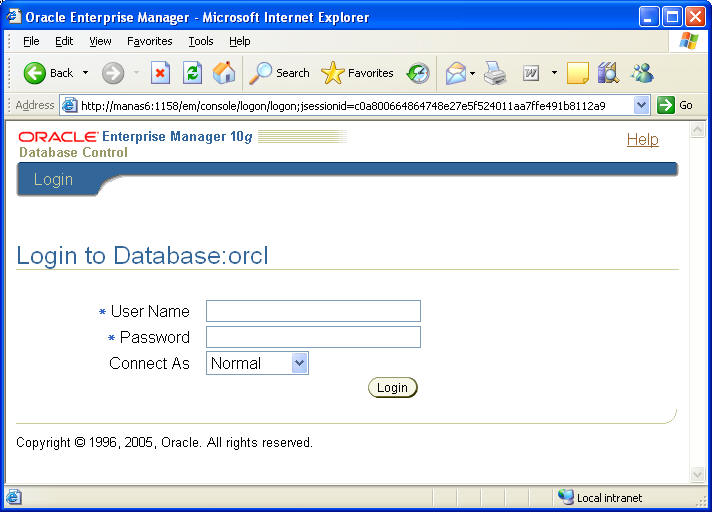The height and width of the screenshot is (512, 712).
Task: Maximize the Internet Explorer window
Action: 672,17
